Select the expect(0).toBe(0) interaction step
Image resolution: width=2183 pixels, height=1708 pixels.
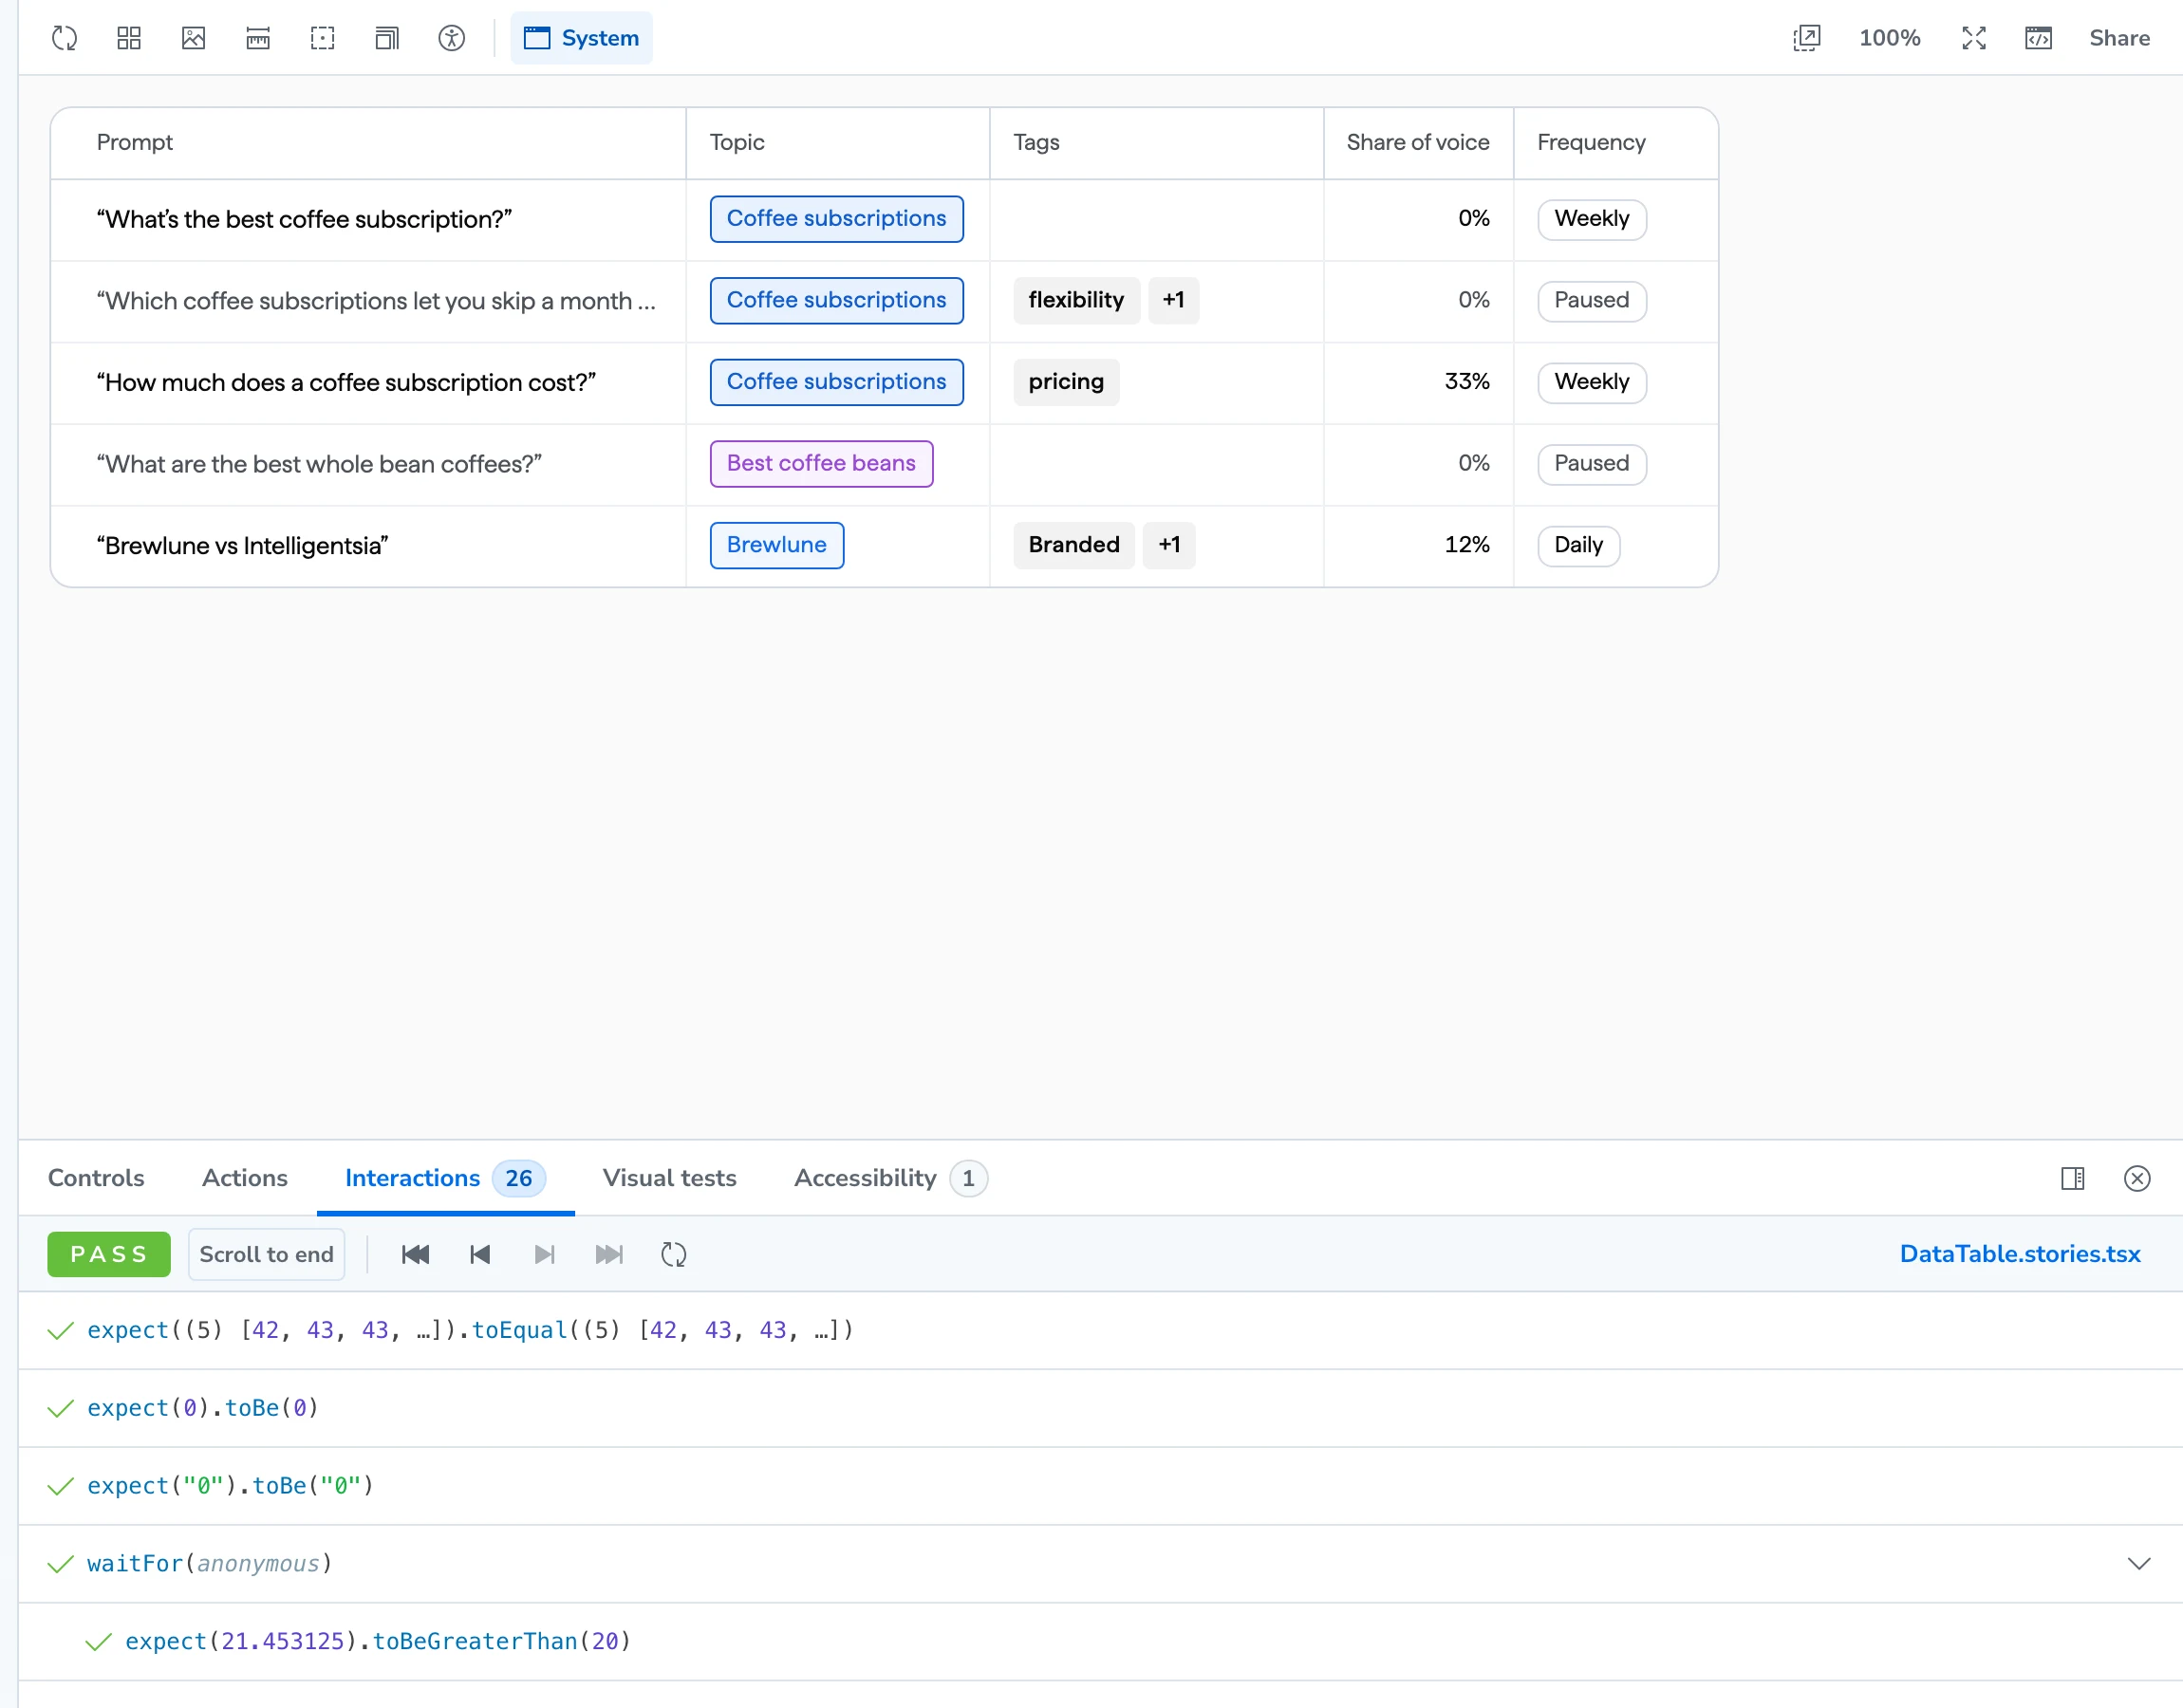point(1100,1408)
